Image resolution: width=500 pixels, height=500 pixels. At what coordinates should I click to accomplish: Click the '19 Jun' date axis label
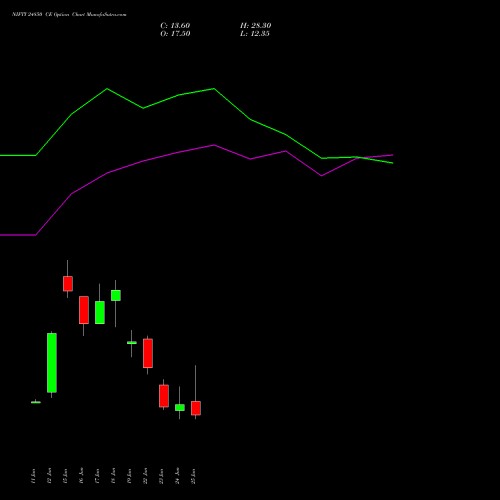tap(129, 476)
